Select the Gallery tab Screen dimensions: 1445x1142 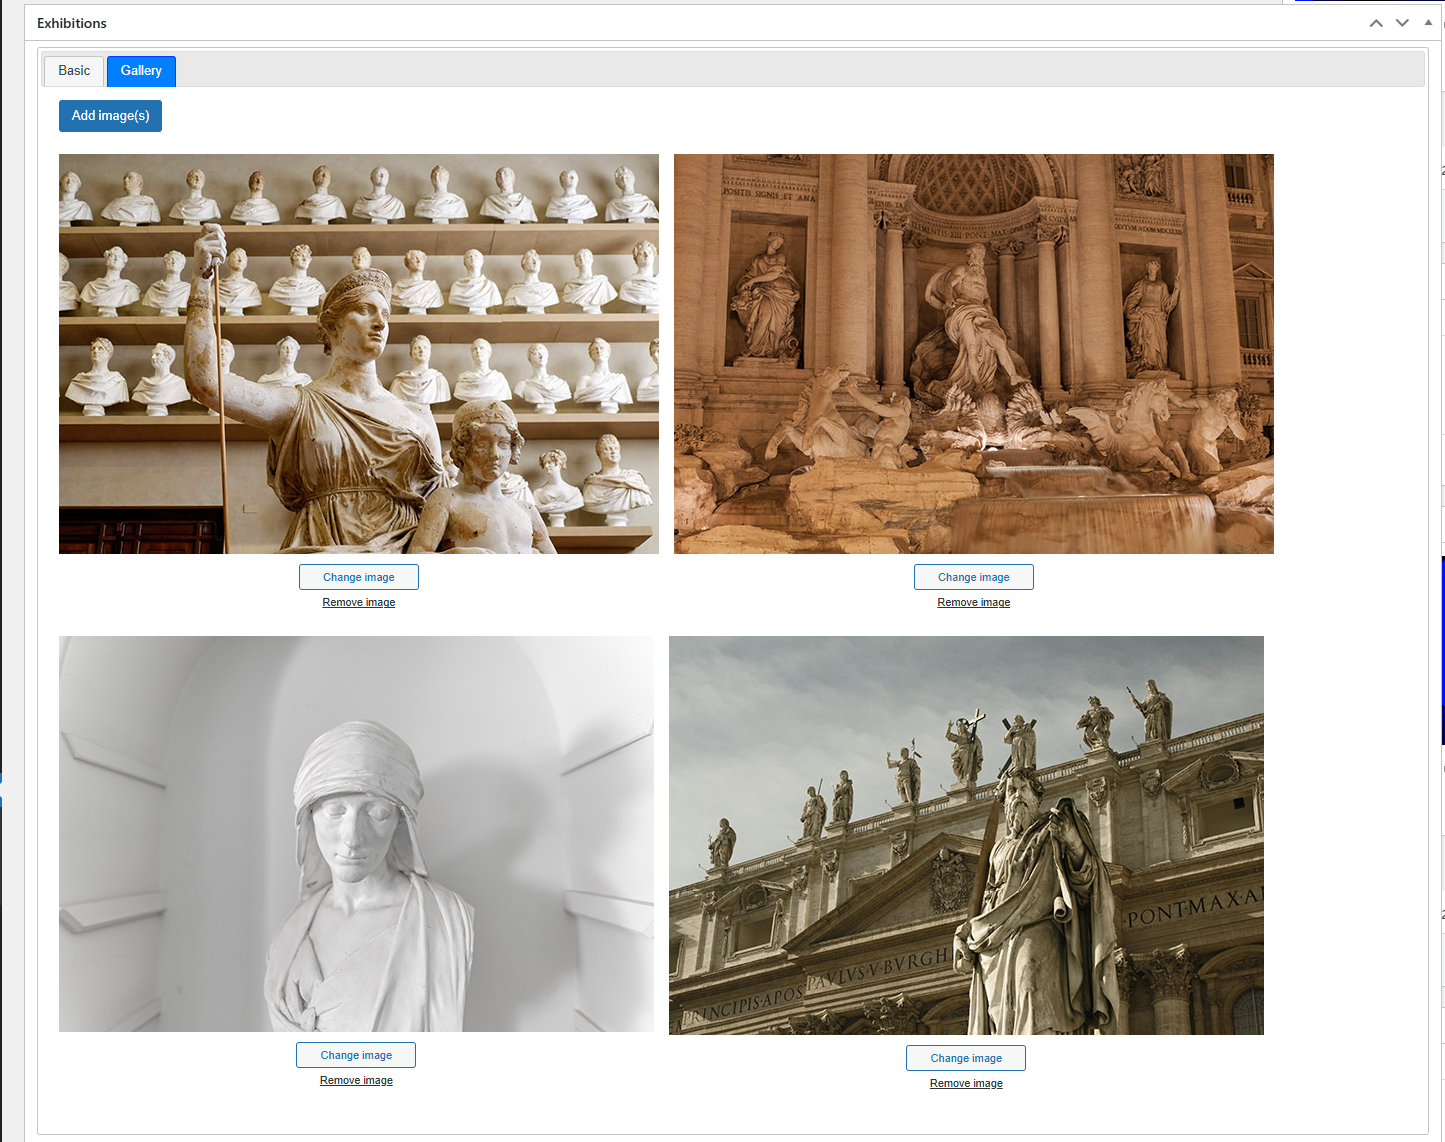pyautogui.click(x=141, y=71)
